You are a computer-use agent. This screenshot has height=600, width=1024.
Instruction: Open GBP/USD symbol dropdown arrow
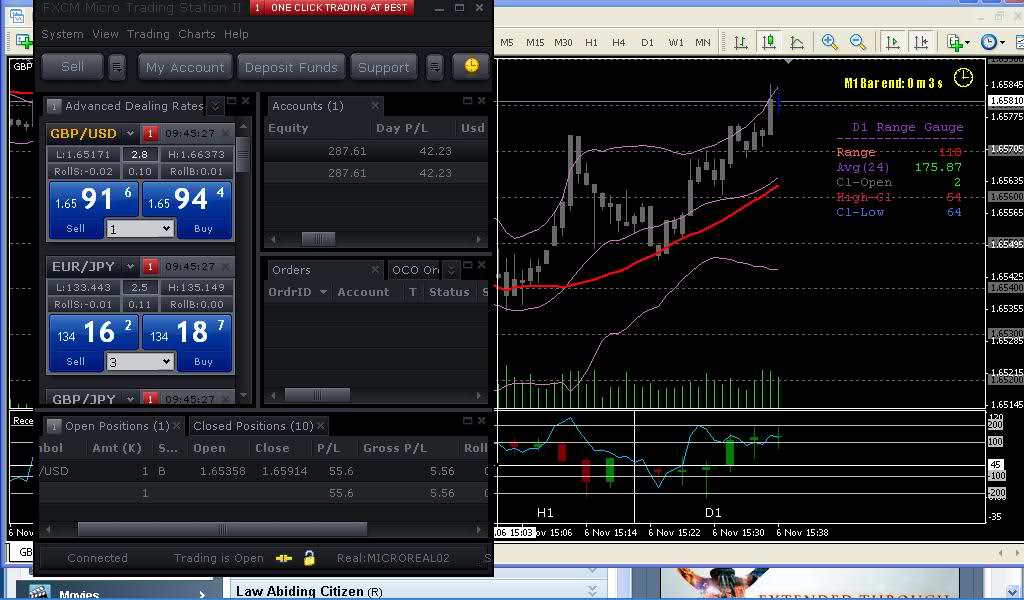(130, 133)
